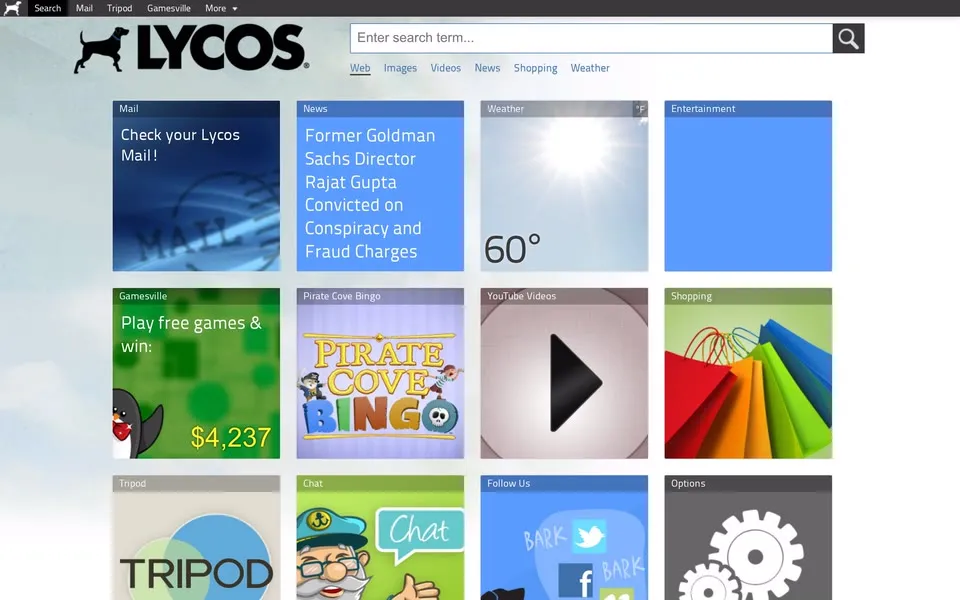Open the Facebook icon in Follow Us tile

[x=576, y=580]
